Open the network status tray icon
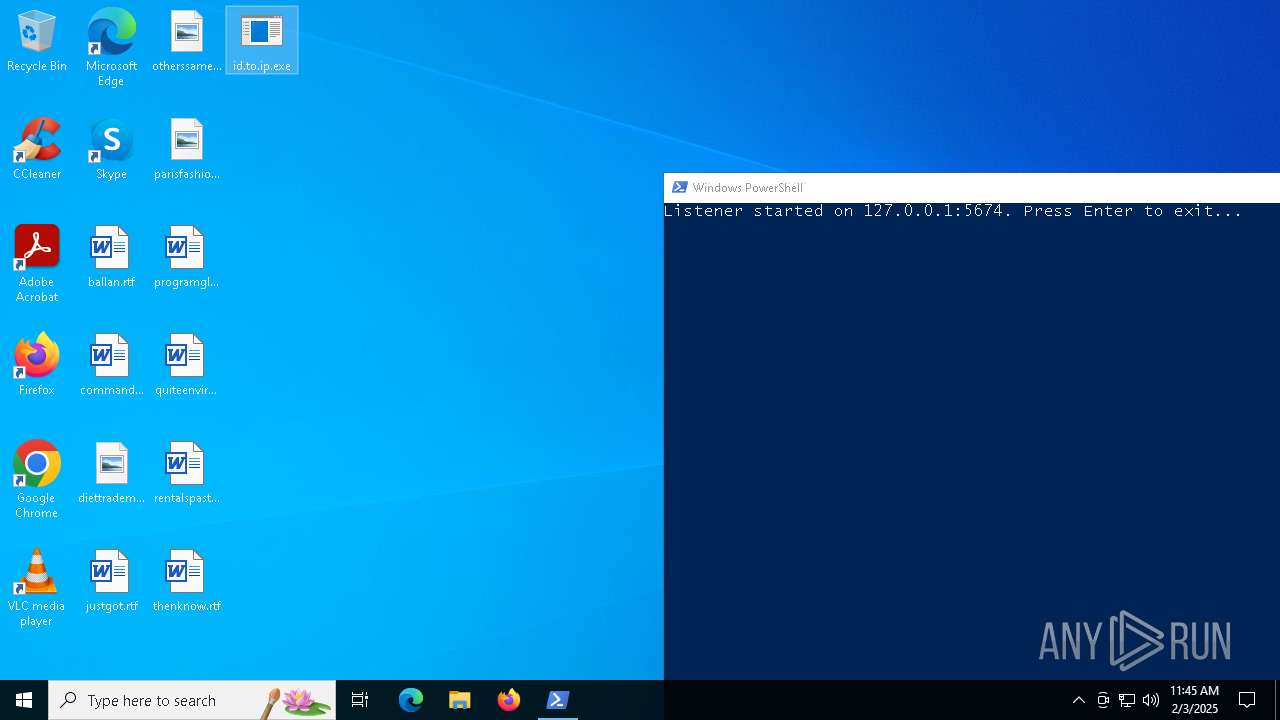This screenshot has width=1280, height=720. (x=1127, y=700)
